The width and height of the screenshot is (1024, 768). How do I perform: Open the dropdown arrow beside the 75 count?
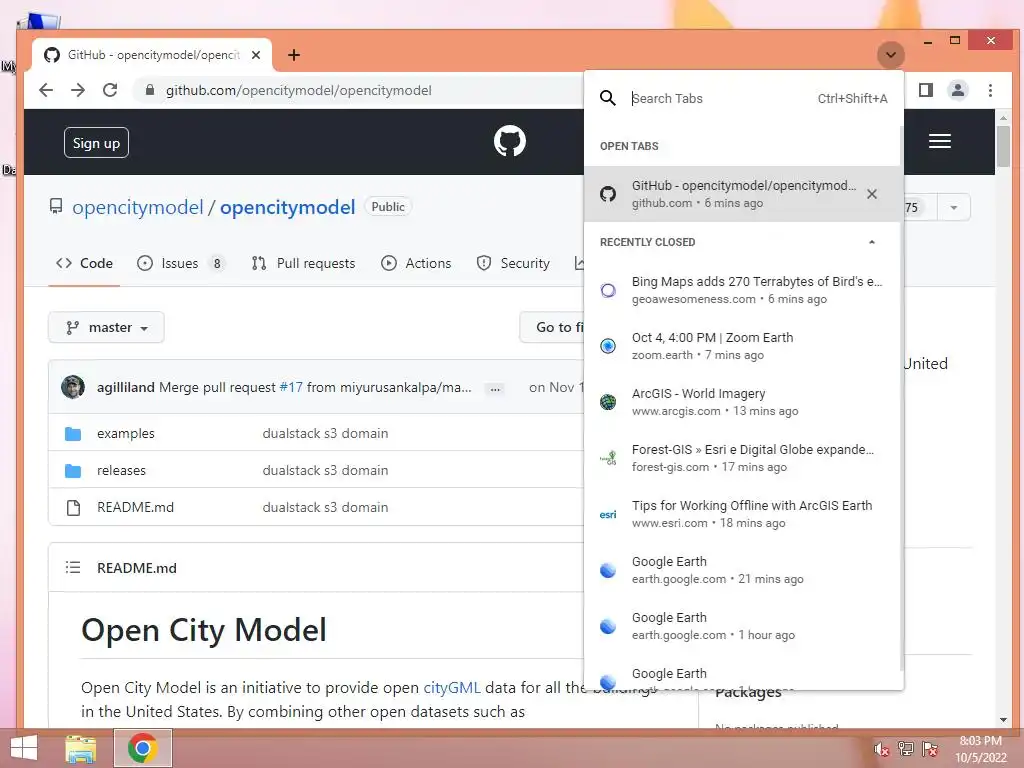953,208
